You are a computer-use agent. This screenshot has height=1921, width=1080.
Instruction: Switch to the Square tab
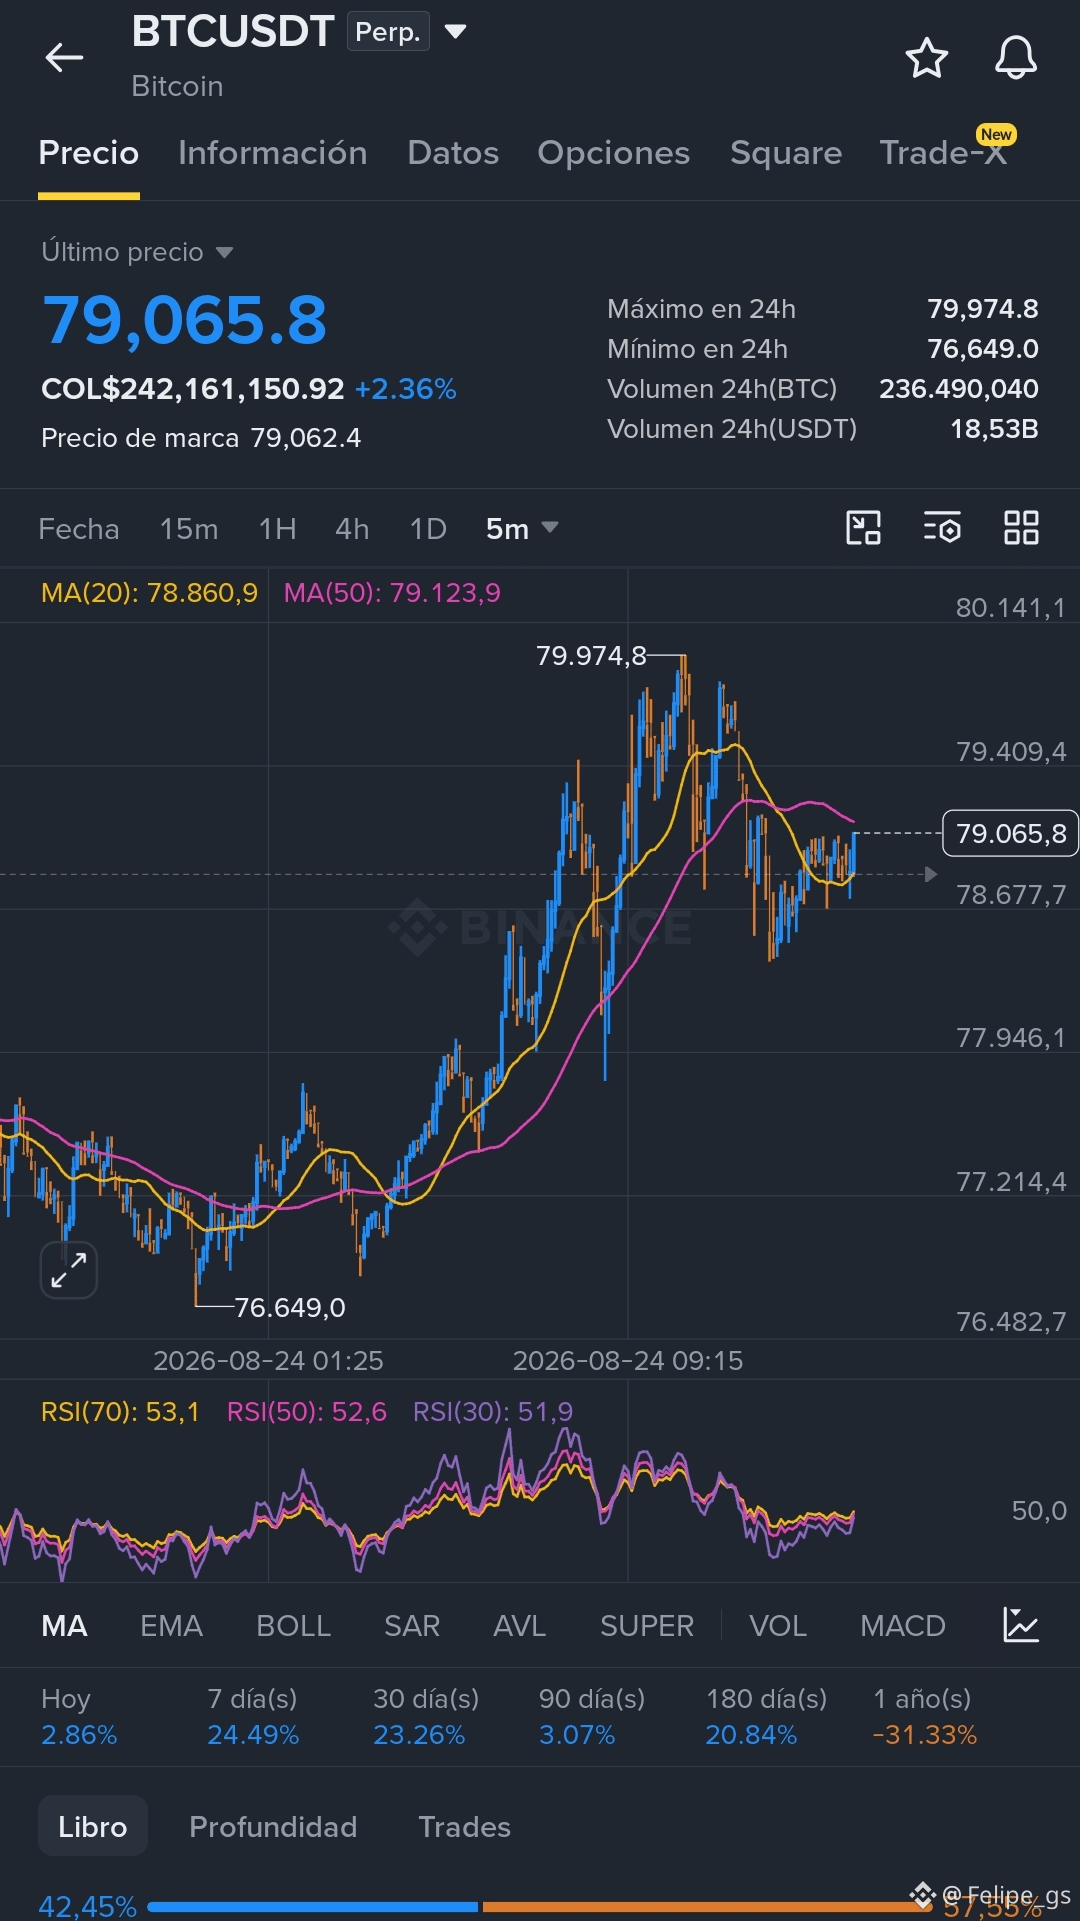786,153
